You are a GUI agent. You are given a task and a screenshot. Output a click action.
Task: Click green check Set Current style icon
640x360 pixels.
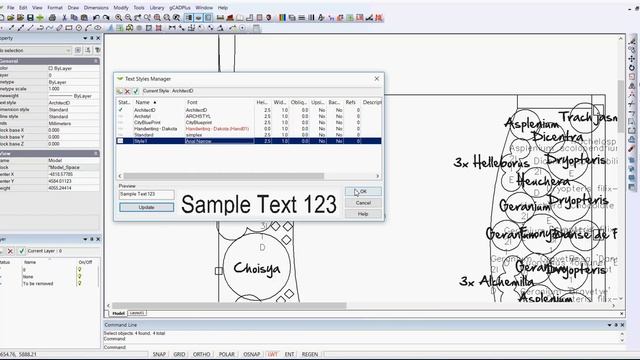(136, 91)
